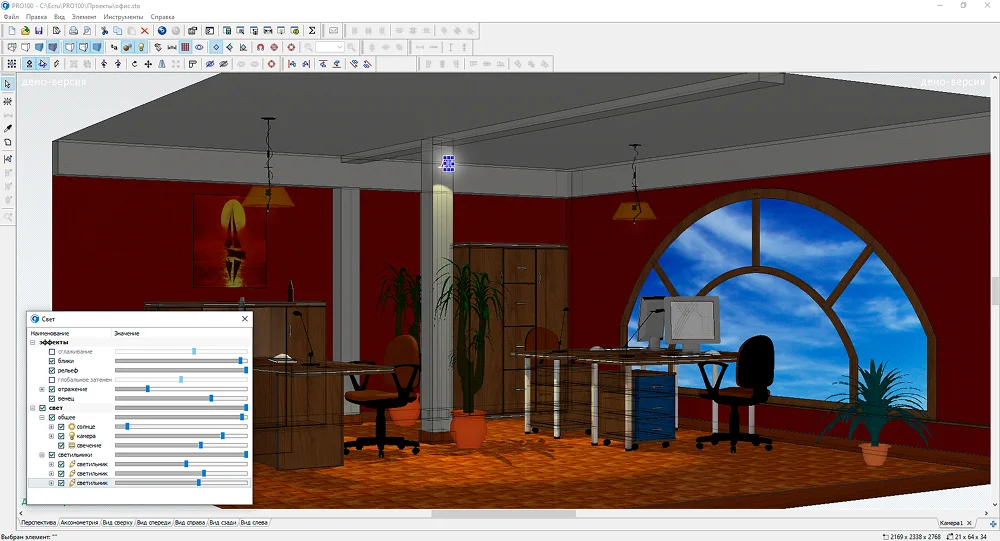The height and width of the screenshot is (541, 1000).
Task: Select the eyedropper tool in left sidebar
Action: [8, 128]
